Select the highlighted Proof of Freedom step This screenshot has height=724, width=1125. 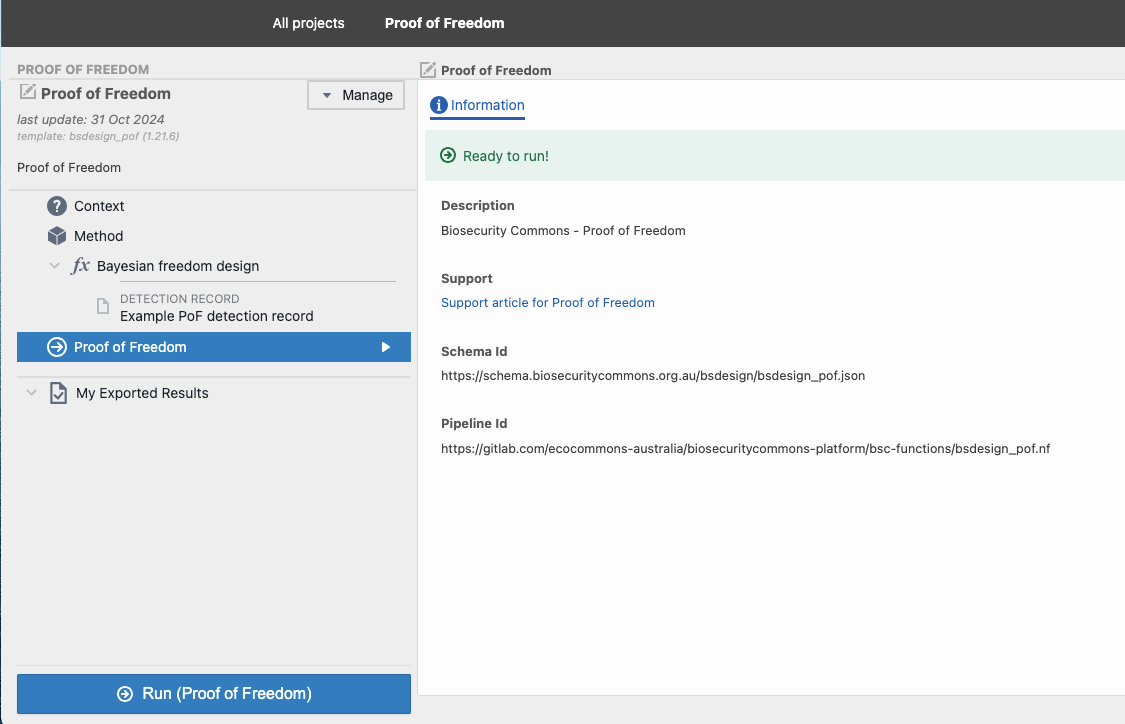tap(214, 347)
